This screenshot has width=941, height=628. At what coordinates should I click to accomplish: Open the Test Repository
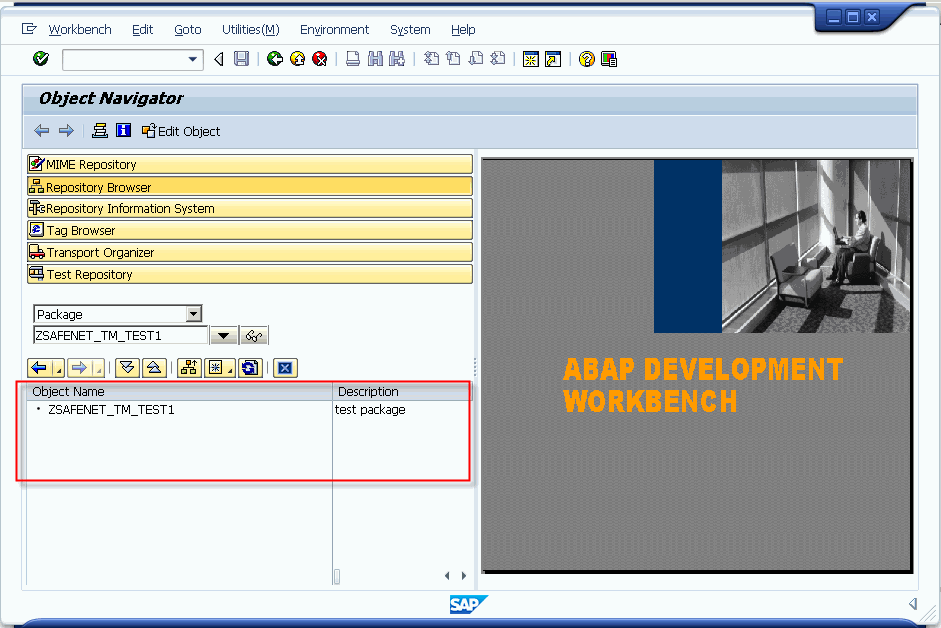click(x=250, y=274)
